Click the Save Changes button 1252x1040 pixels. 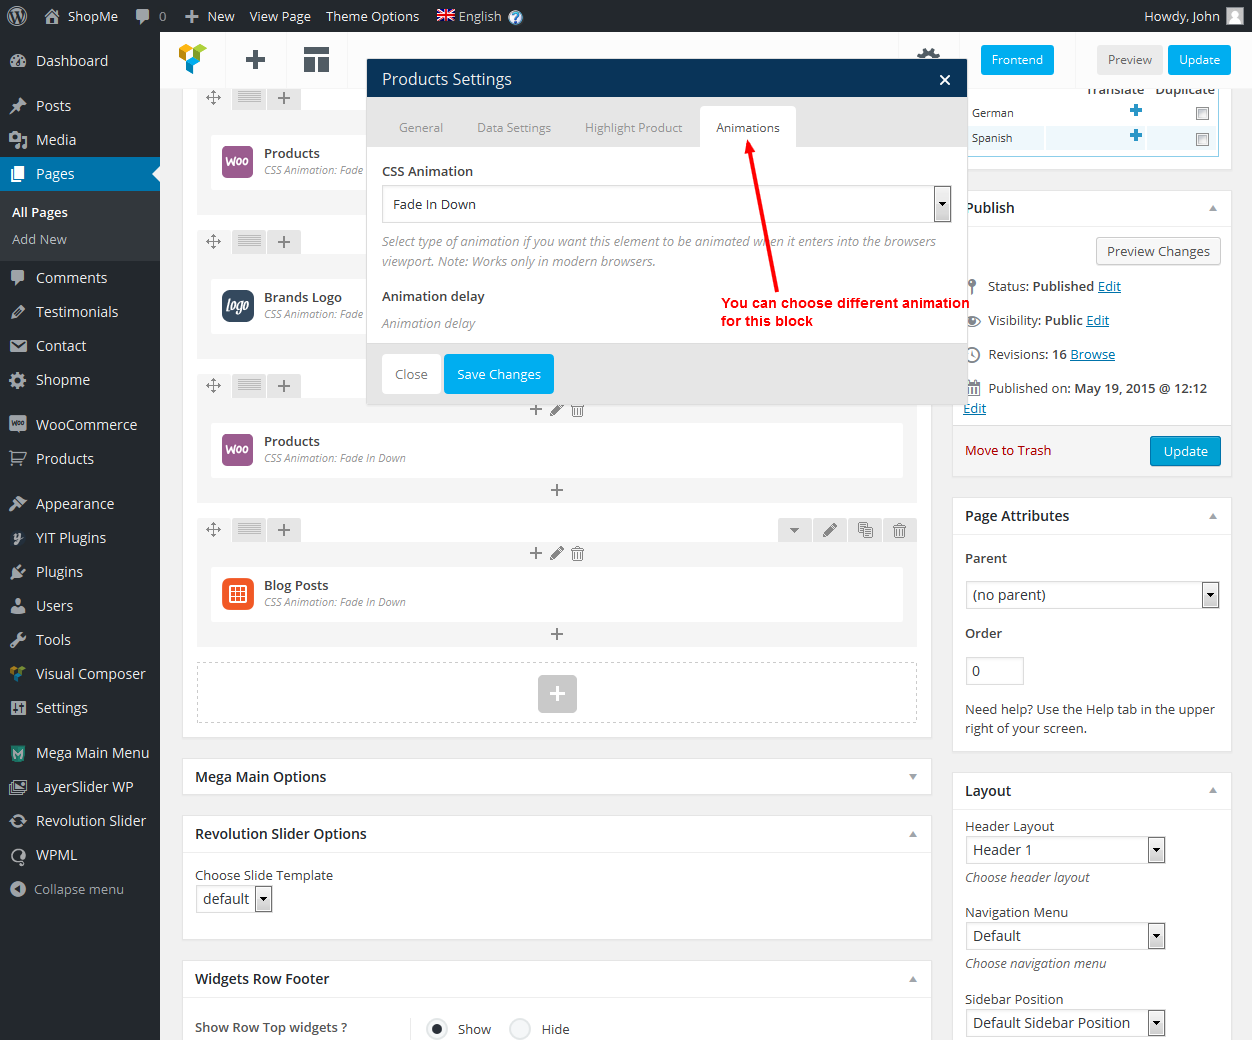coord(498,374)
